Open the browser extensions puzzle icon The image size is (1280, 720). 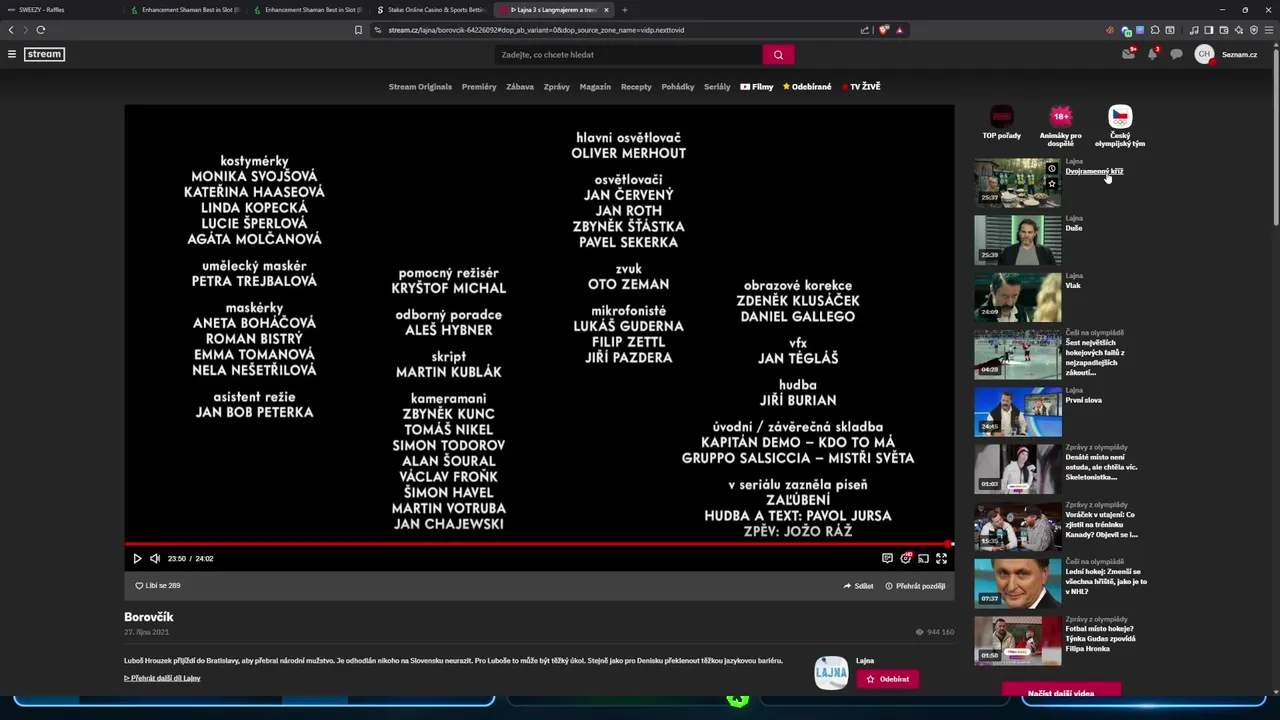click(x=1155, y=30)
